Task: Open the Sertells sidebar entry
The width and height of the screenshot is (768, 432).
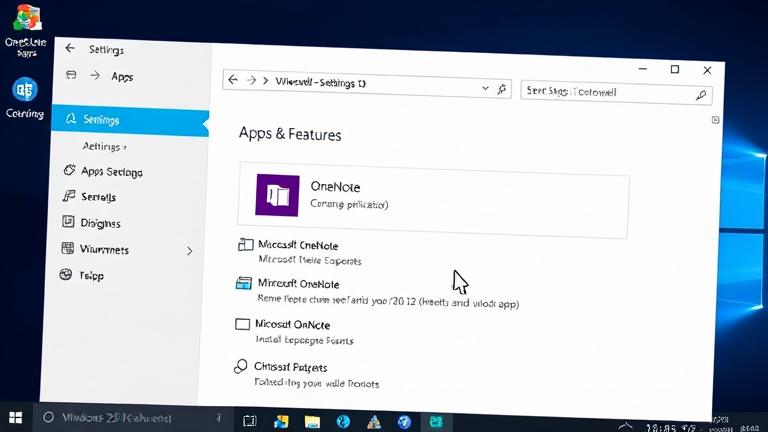Action: pos(98,197)
